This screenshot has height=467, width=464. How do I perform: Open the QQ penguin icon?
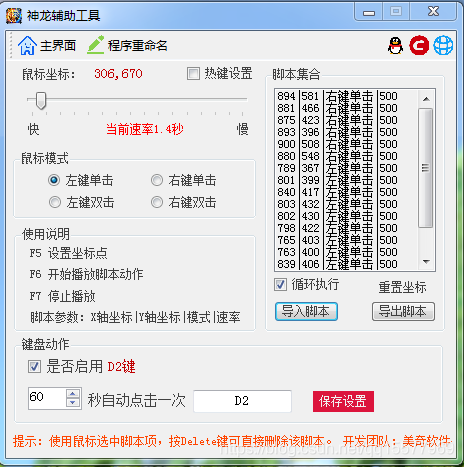pyautogui.click(x=395, y=45)
